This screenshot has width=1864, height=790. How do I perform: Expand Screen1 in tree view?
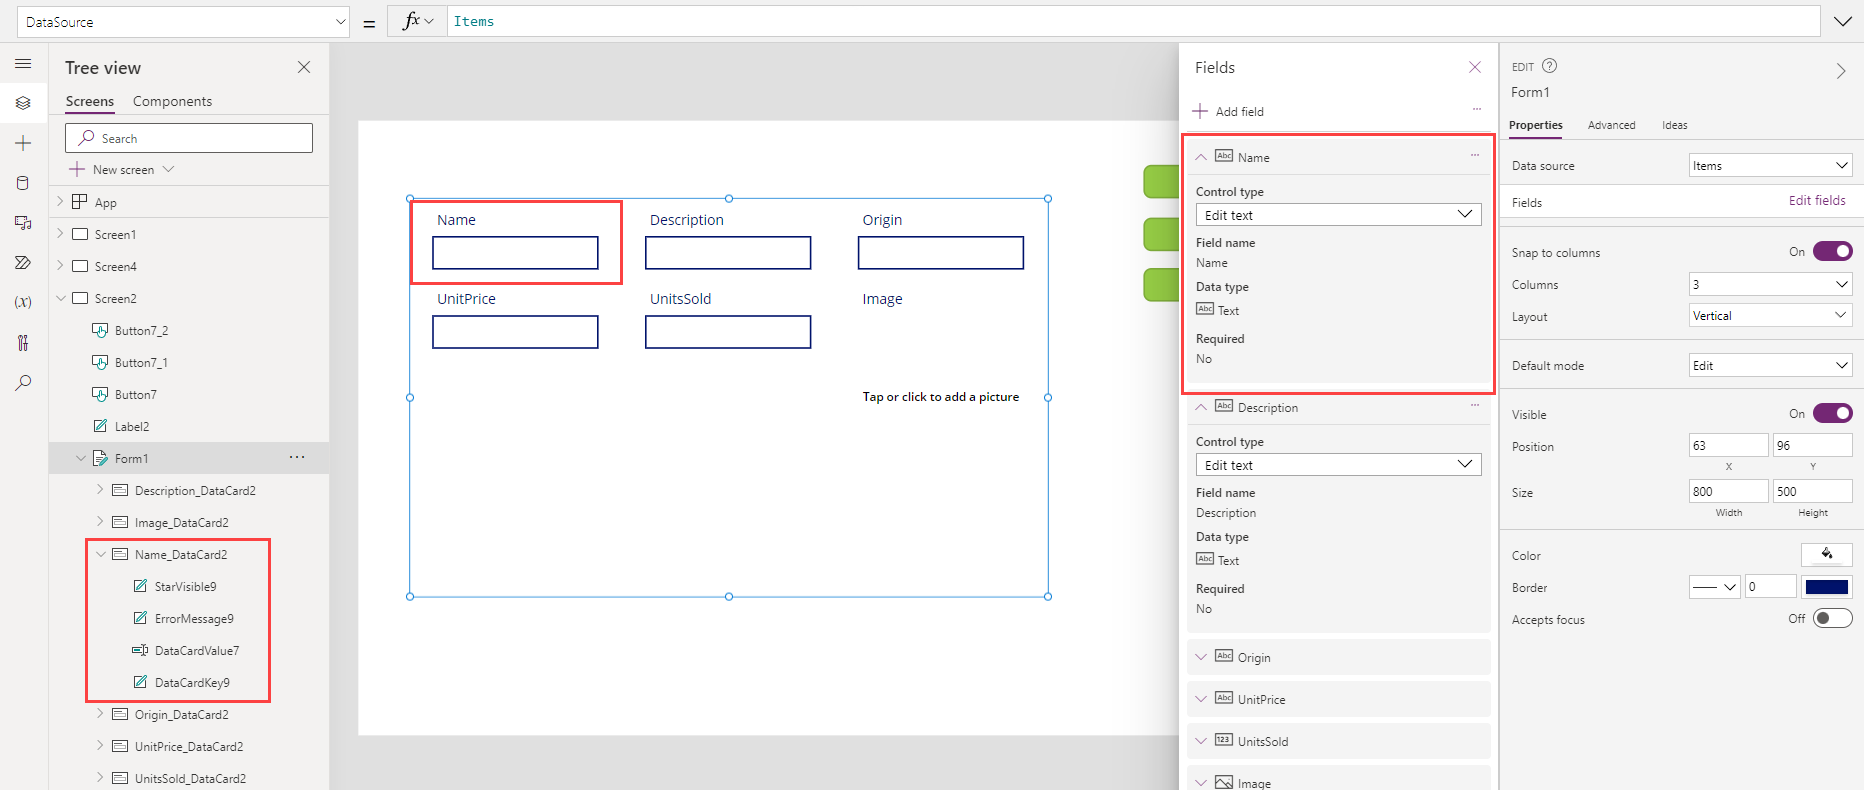coord(60,234)
